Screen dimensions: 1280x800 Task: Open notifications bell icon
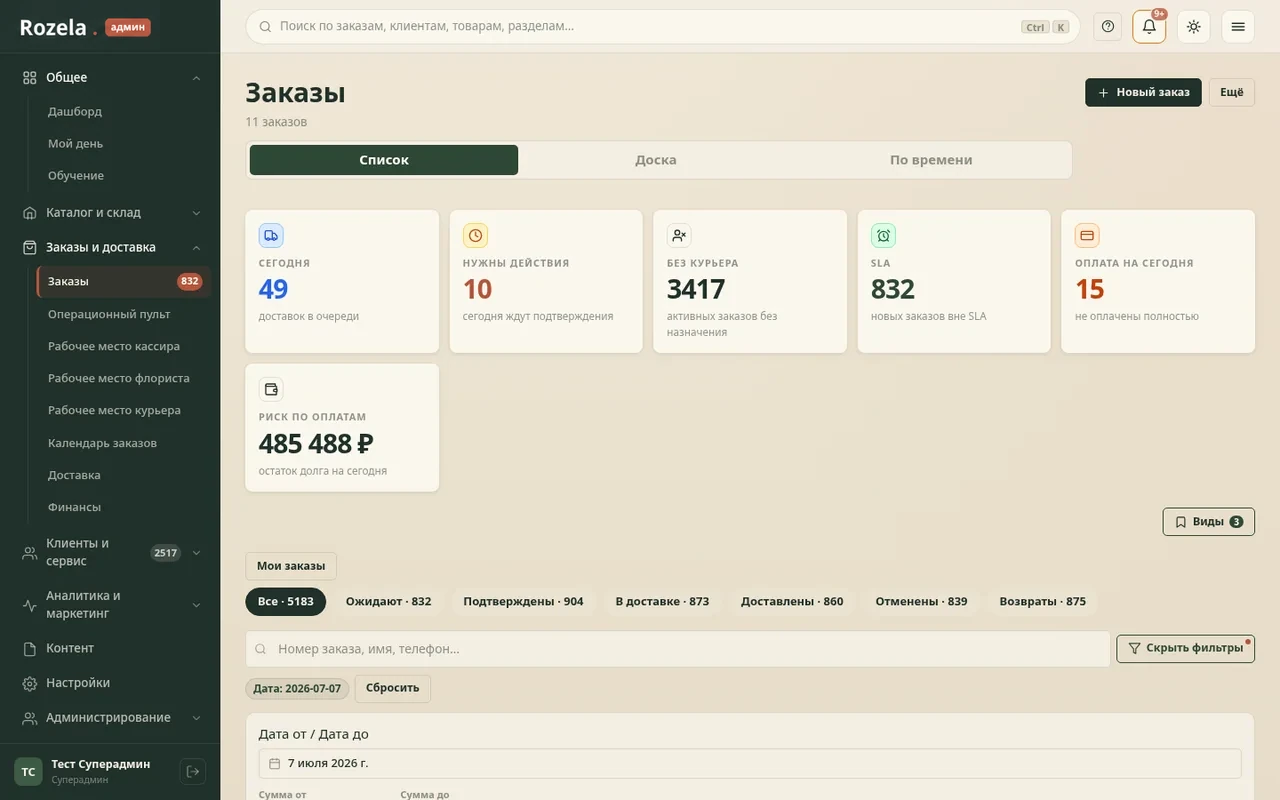(x=1149, y=27)
